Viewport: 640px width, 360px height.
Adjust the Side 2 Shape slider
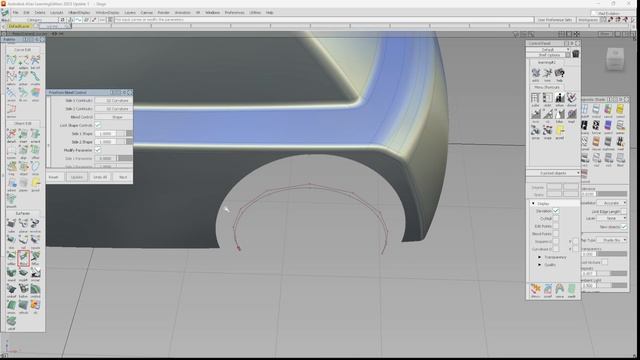click(125, 142)
